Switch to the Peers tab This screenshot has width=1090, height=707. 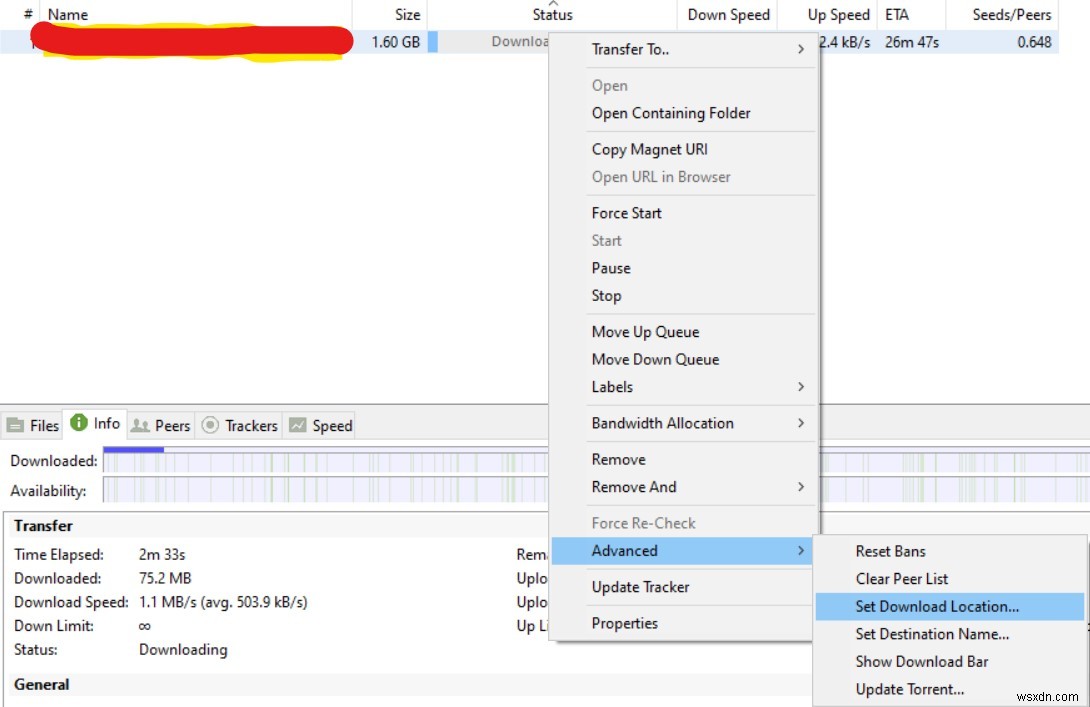pyautogui.click(x=160, y=425)
